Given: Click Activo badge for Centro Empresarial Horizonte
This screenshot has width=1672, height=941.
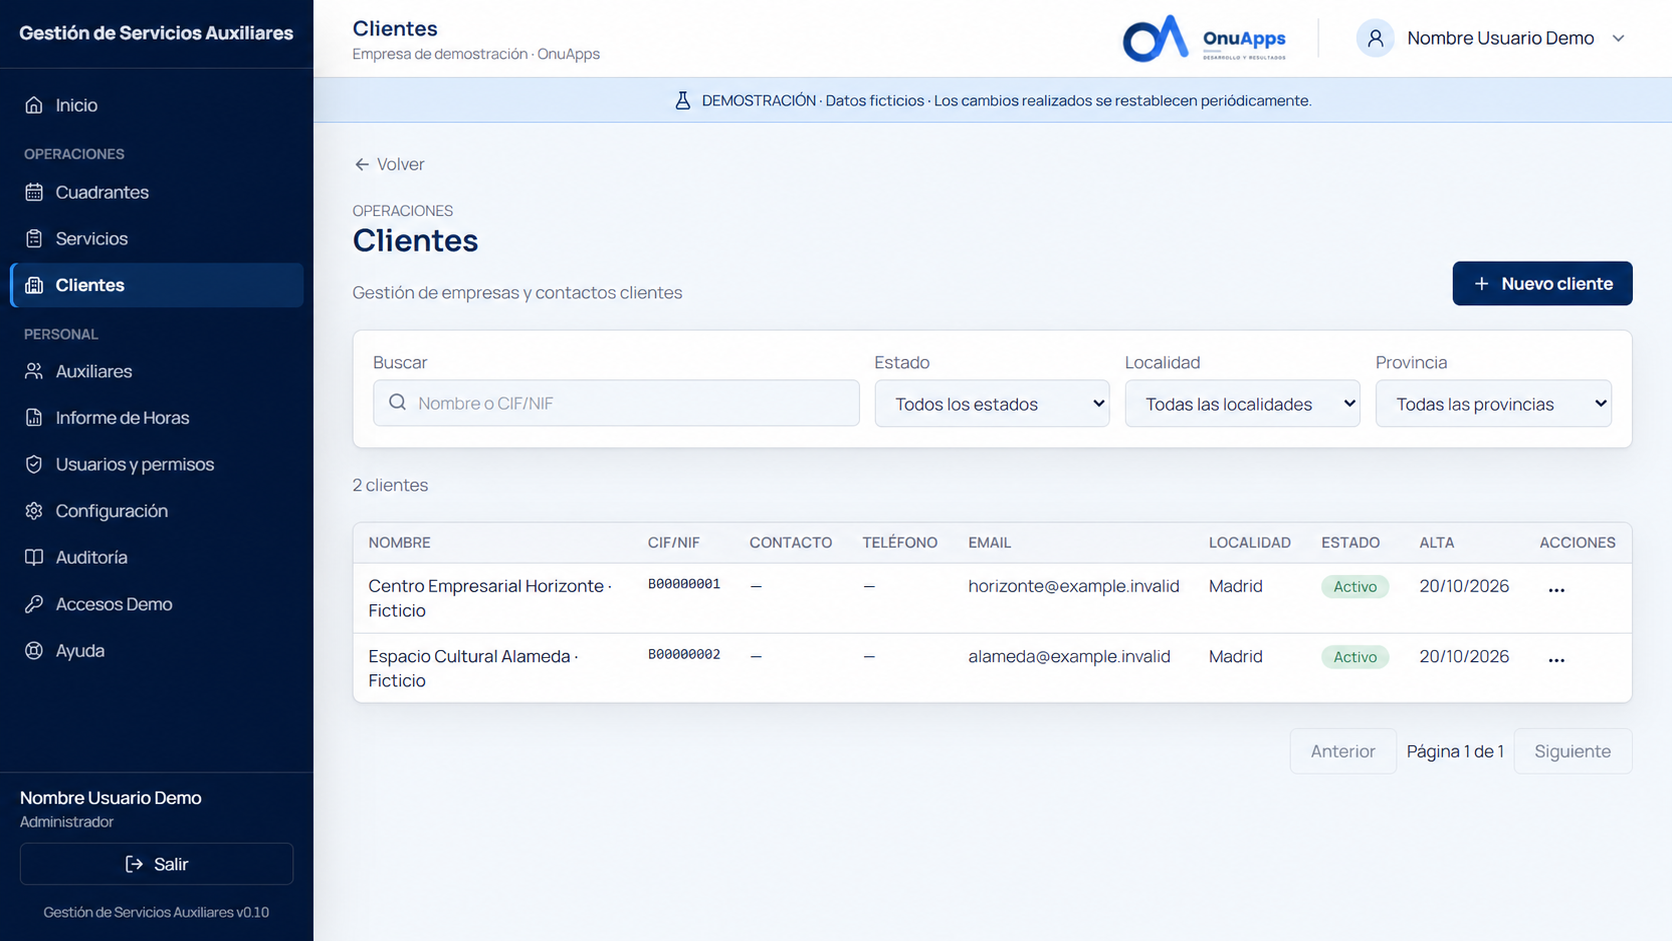Looking at the screenshot, I should 1355,587.
